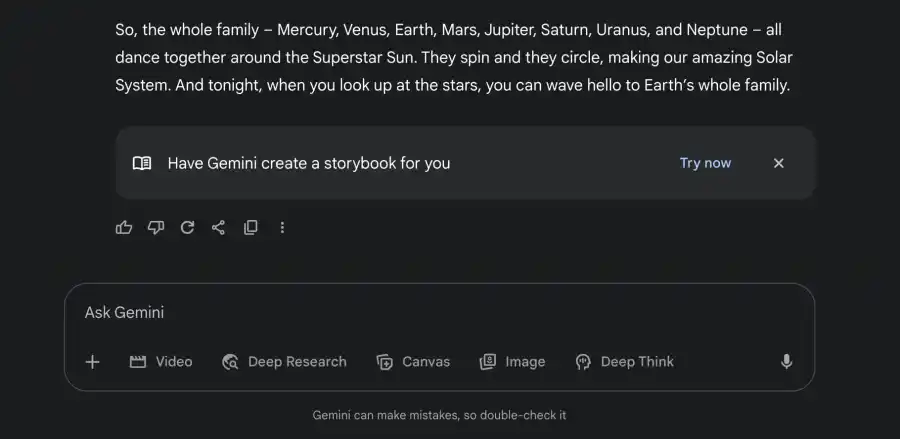Start voice input with the microphone icon

tap(786, 362)
